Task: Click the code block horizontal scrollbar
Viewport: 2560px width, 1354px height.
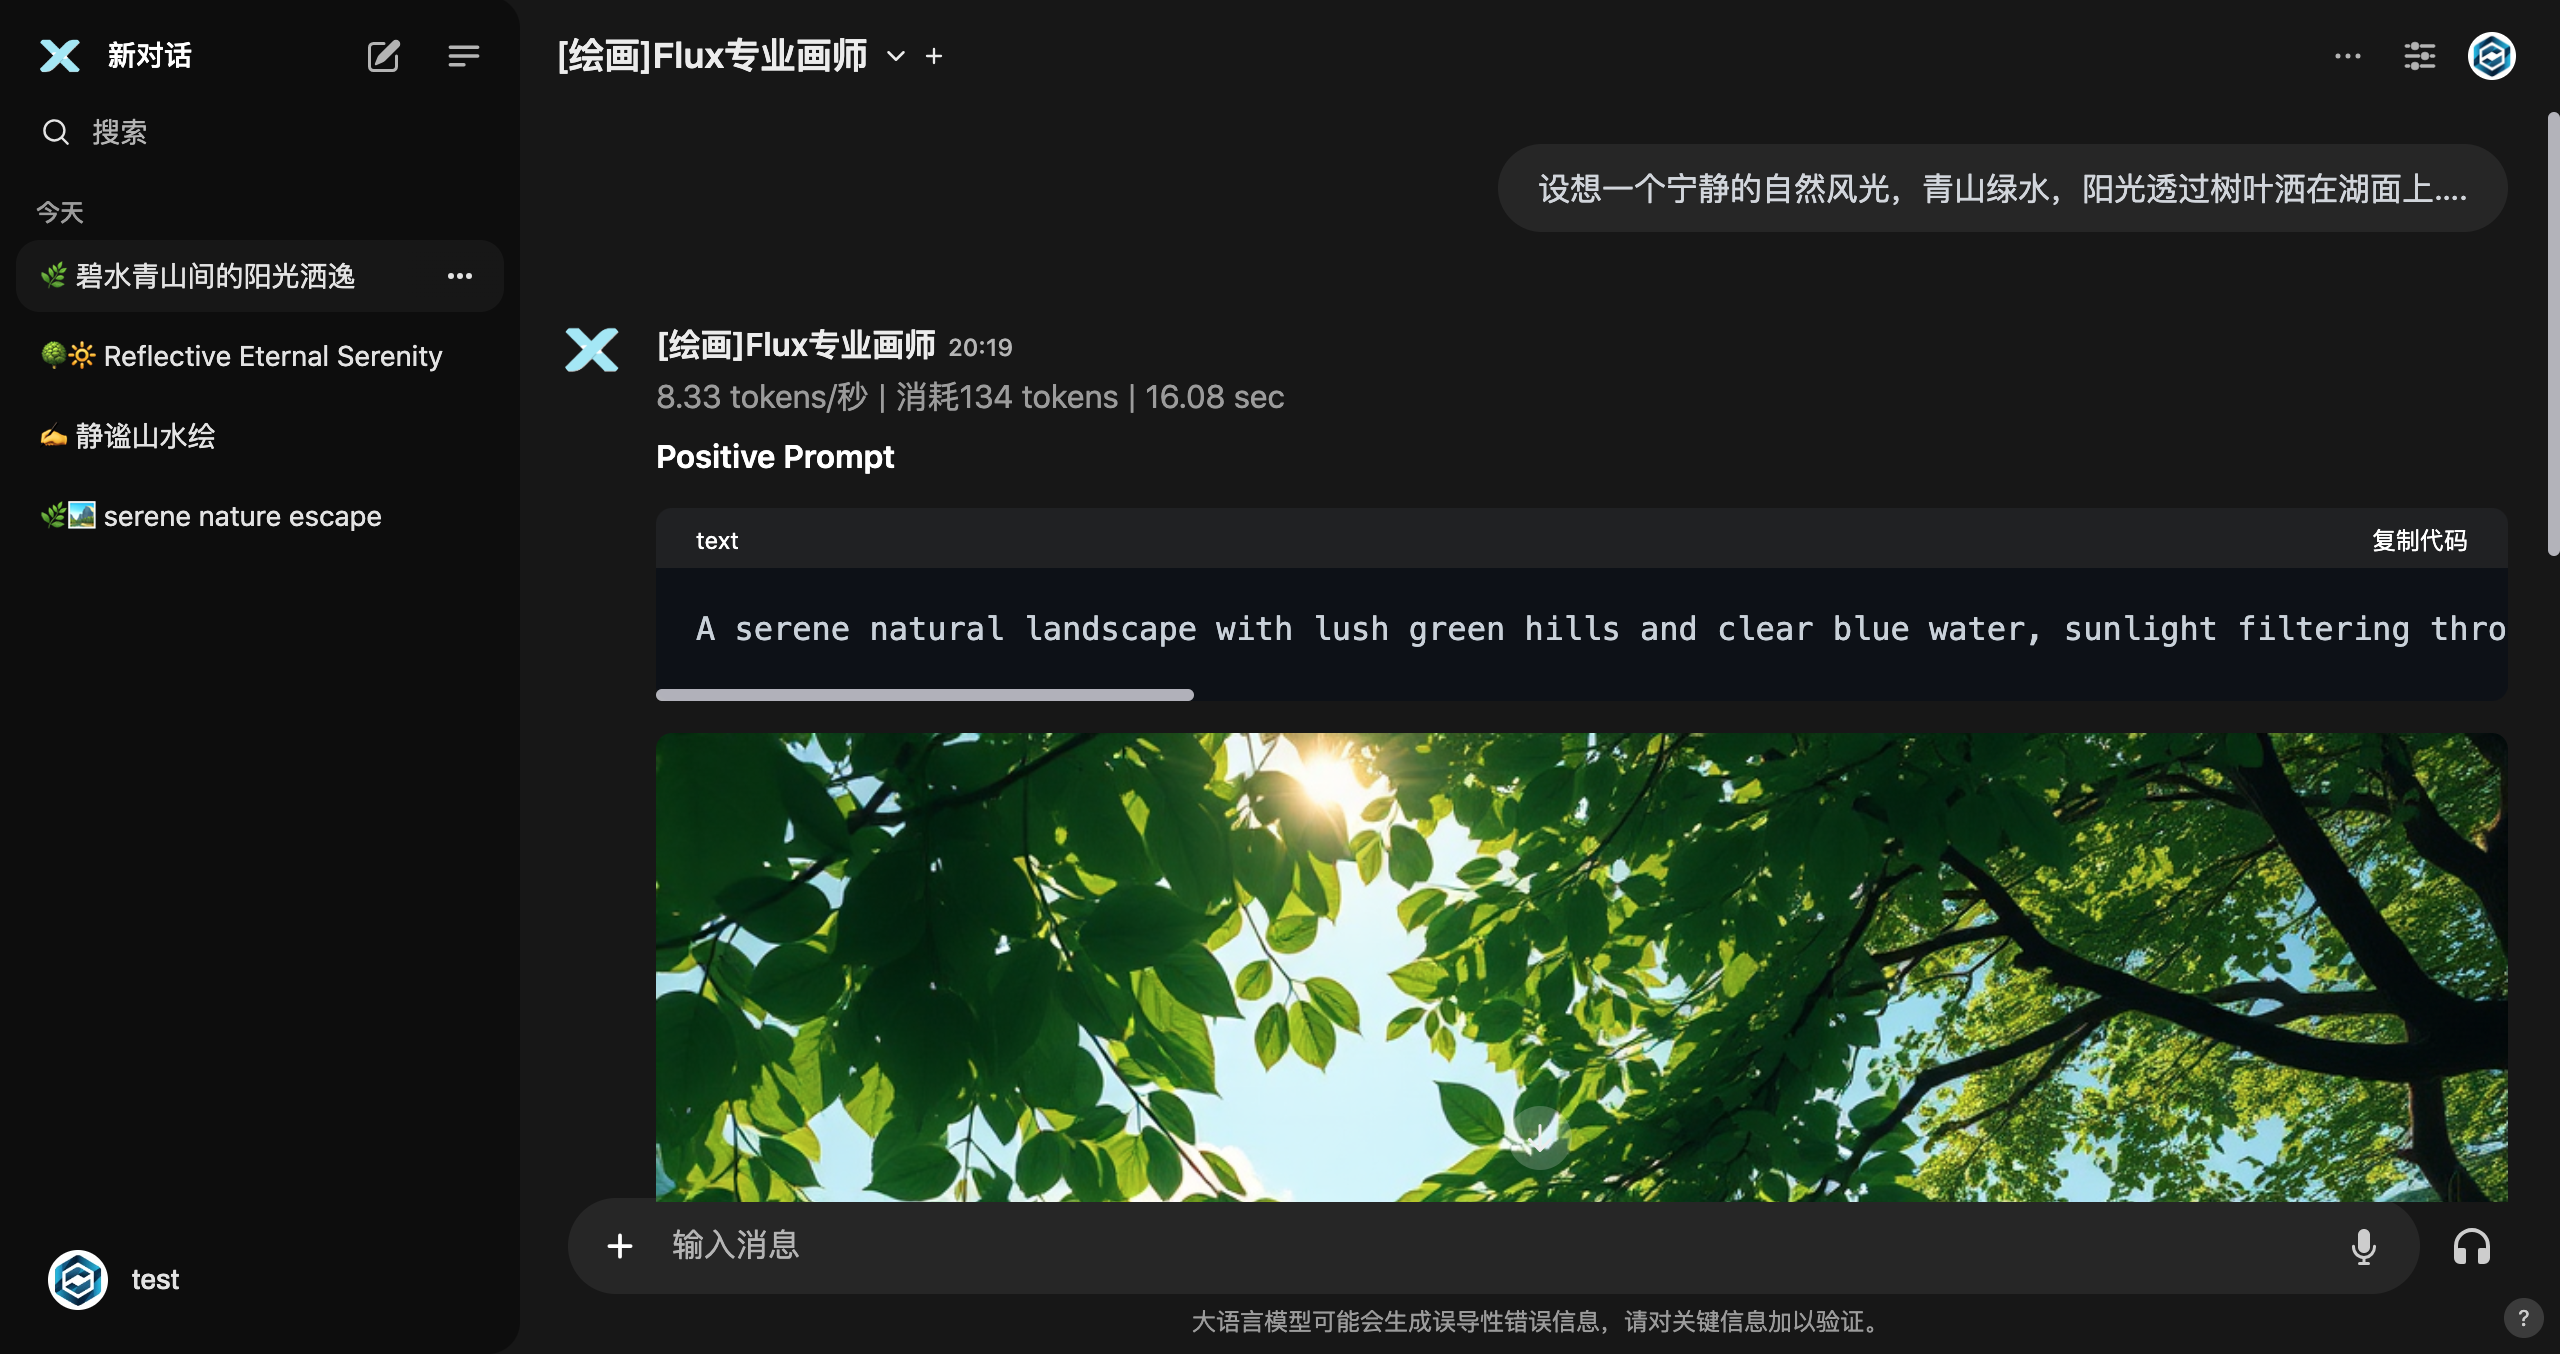Action: click(925, 694)
